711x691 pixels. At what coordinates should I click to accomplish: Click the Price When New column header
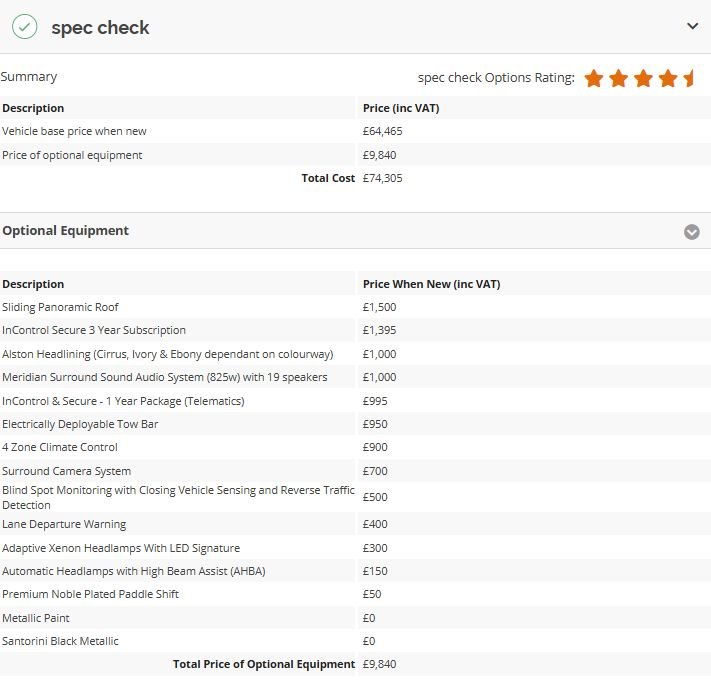pyautogui.click(x=431, y=284)
